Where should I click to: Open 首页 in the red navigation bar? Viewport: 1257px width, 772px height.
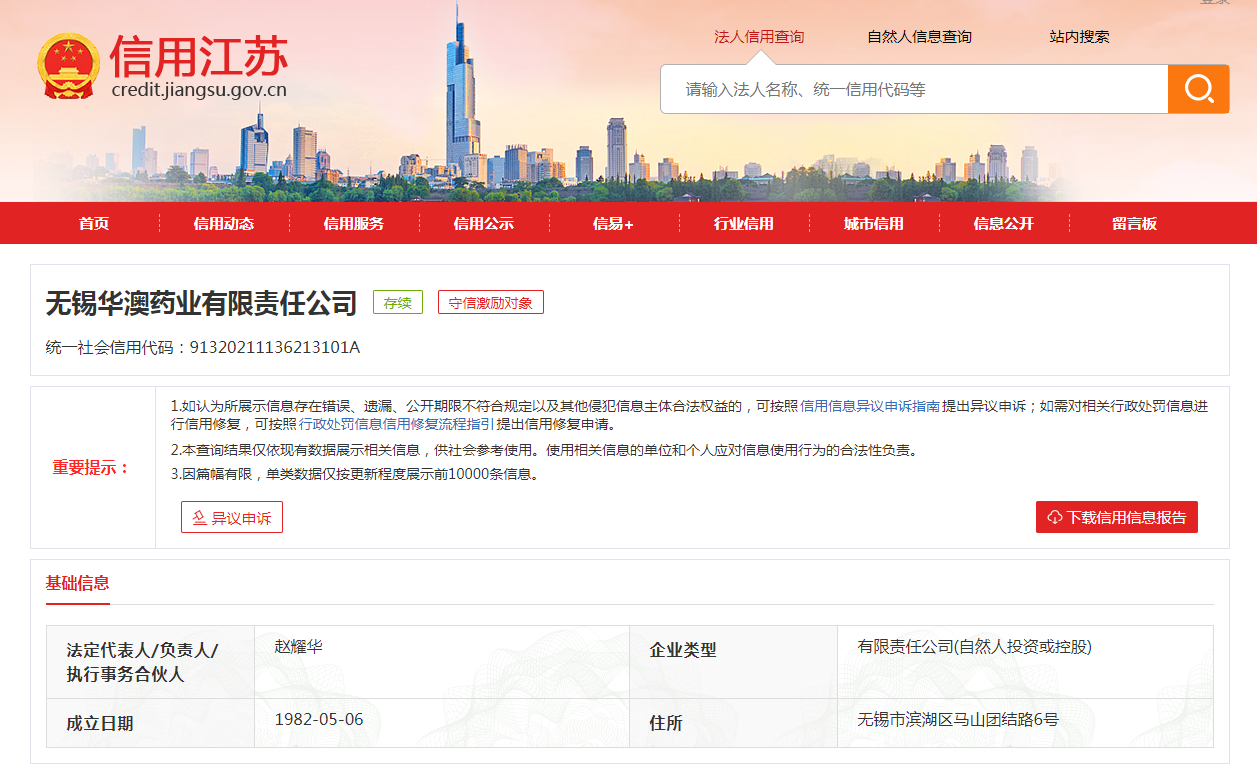tap(94, 223)
